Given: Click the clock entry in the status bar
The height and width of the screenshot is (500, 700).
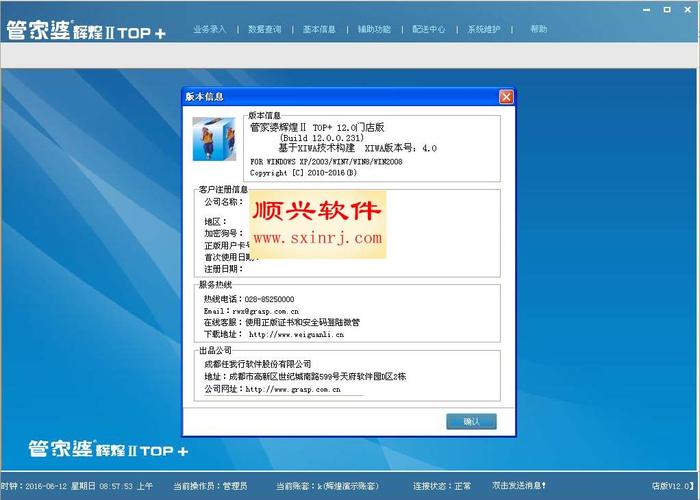Looking at the screenshot, I should tap(76, 486).
